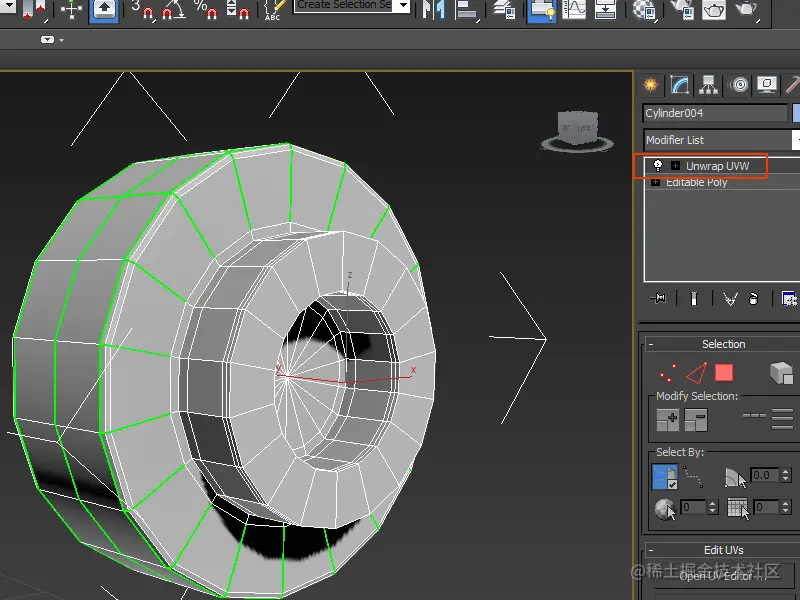Click Configure Modifier Sets icon

(x=789, y=298)
